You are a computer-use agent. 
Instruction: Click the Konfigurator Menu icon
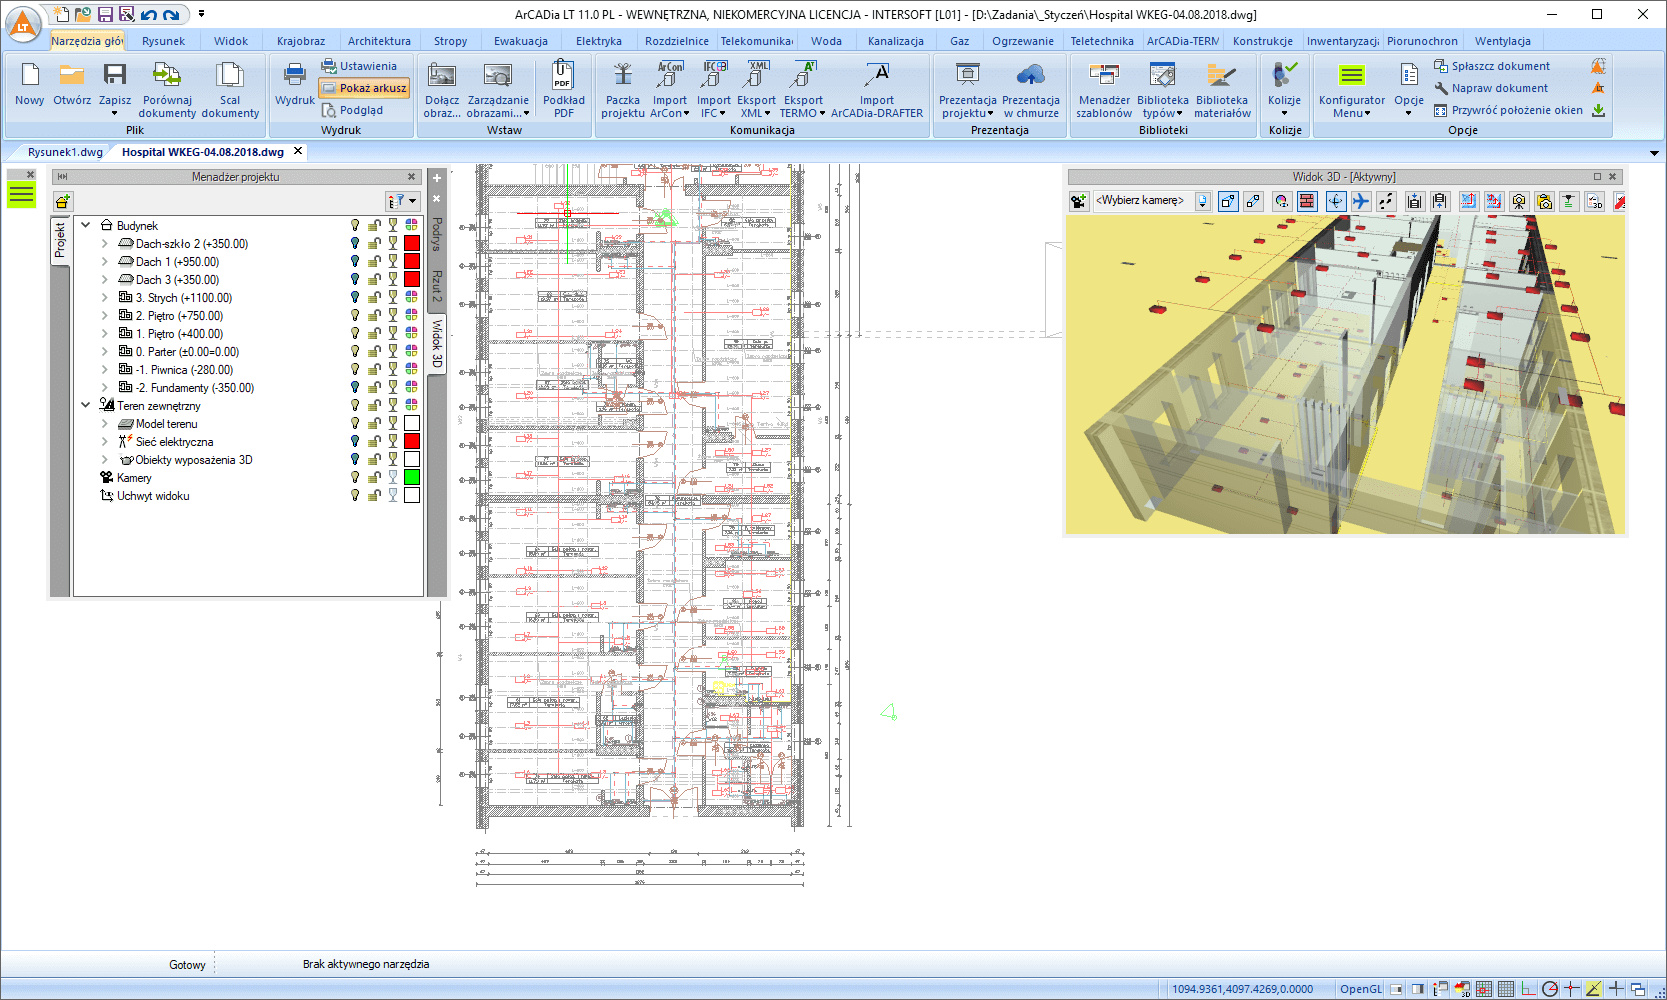pos(1352,75)
